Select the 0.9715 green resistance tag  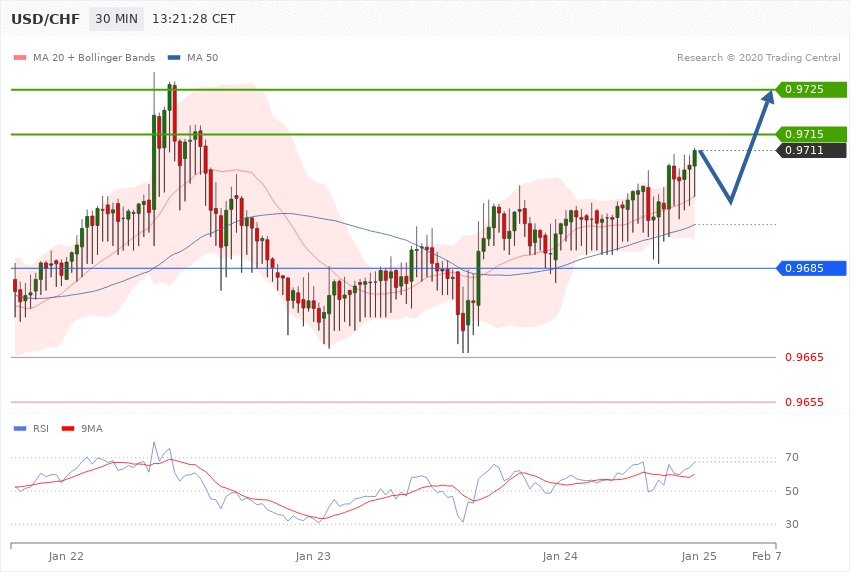coord(811,134)
